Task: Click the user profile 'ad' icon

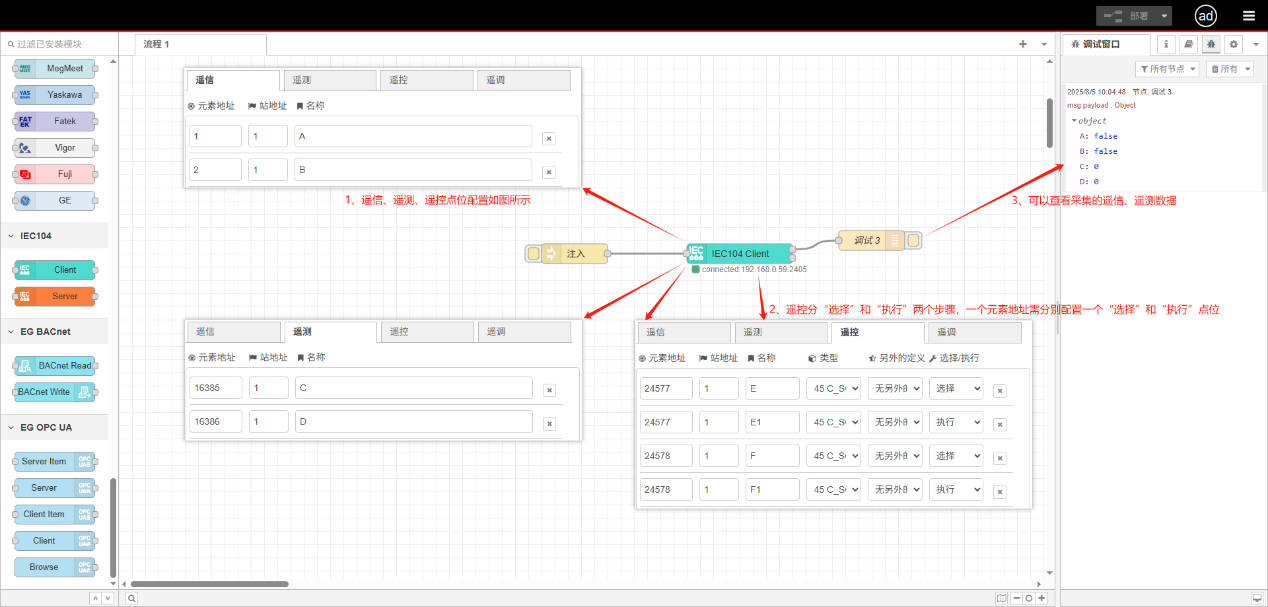Action: 1206,16
